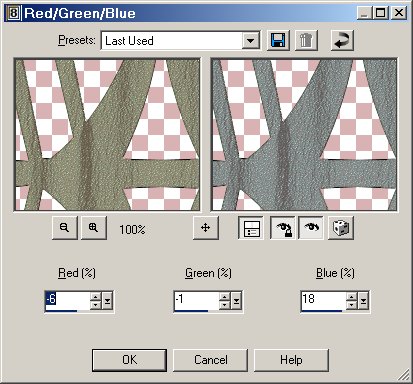Screen dimensions: 413x384
Task: Delete the preset using the trash can icon
Action: 306,41
